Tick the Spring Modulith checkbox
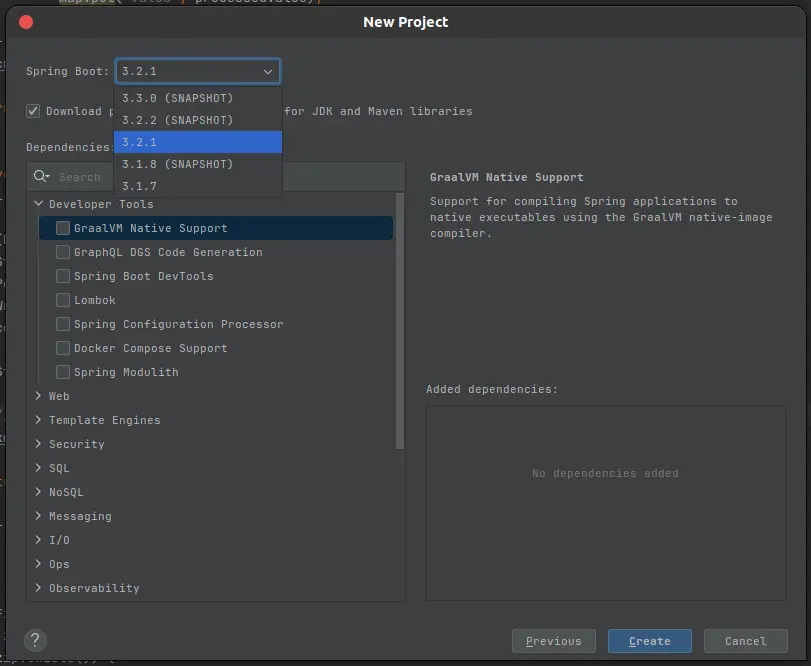 [63, 372]
